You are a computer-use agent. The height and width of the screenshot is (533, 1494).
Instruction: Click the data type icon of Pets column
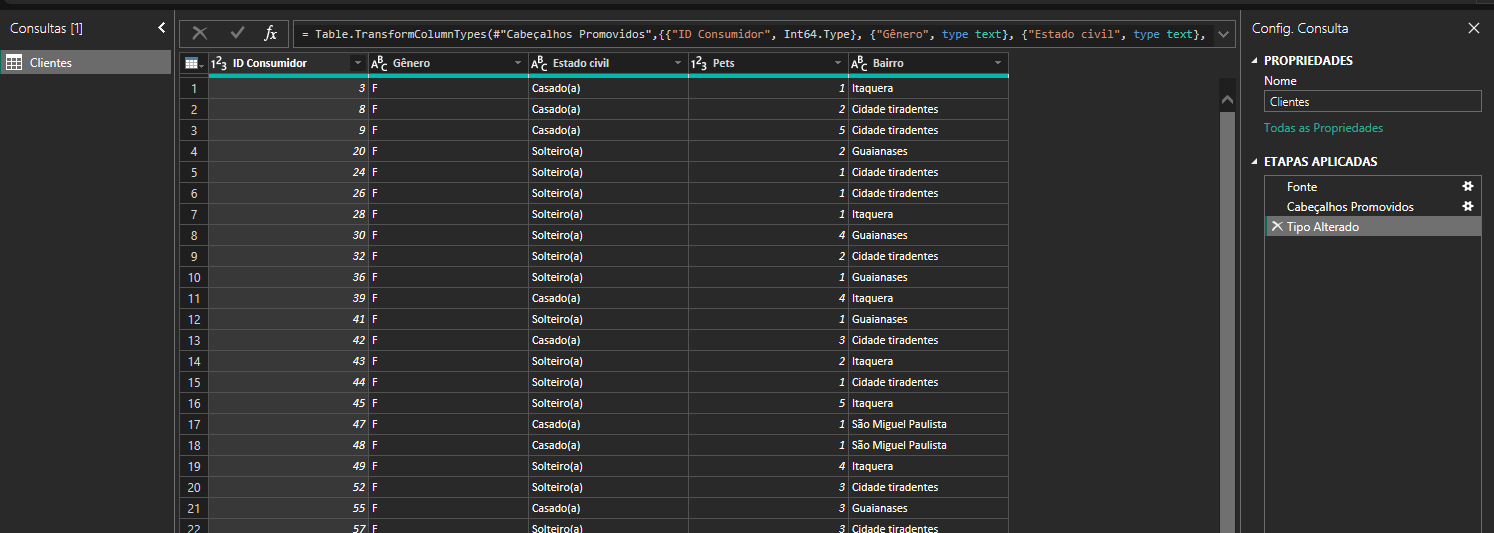[700, 63]
